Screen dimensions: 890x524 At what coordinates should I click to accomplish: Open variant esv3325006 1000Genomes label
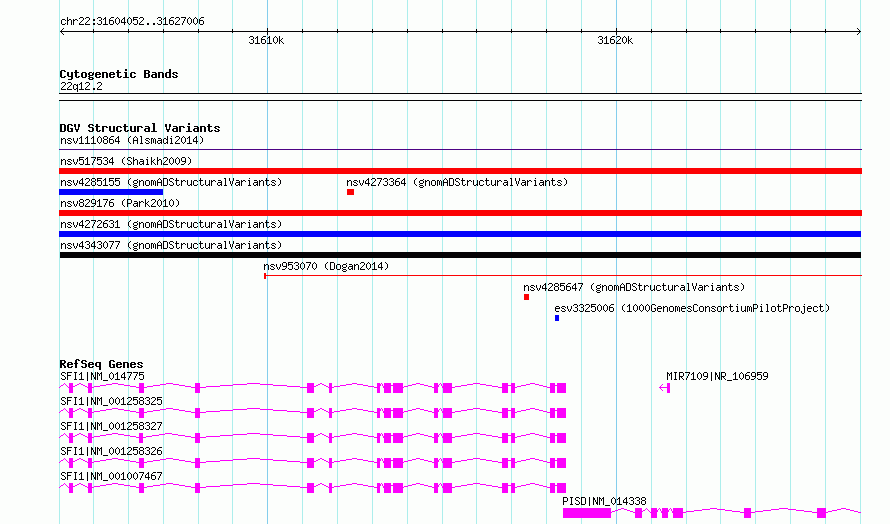point(692,308)
